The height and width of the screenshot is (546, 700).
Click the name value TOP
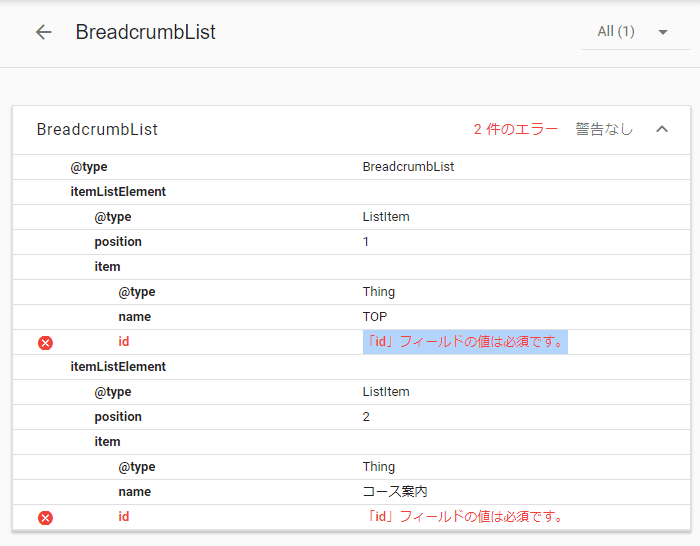375,317
